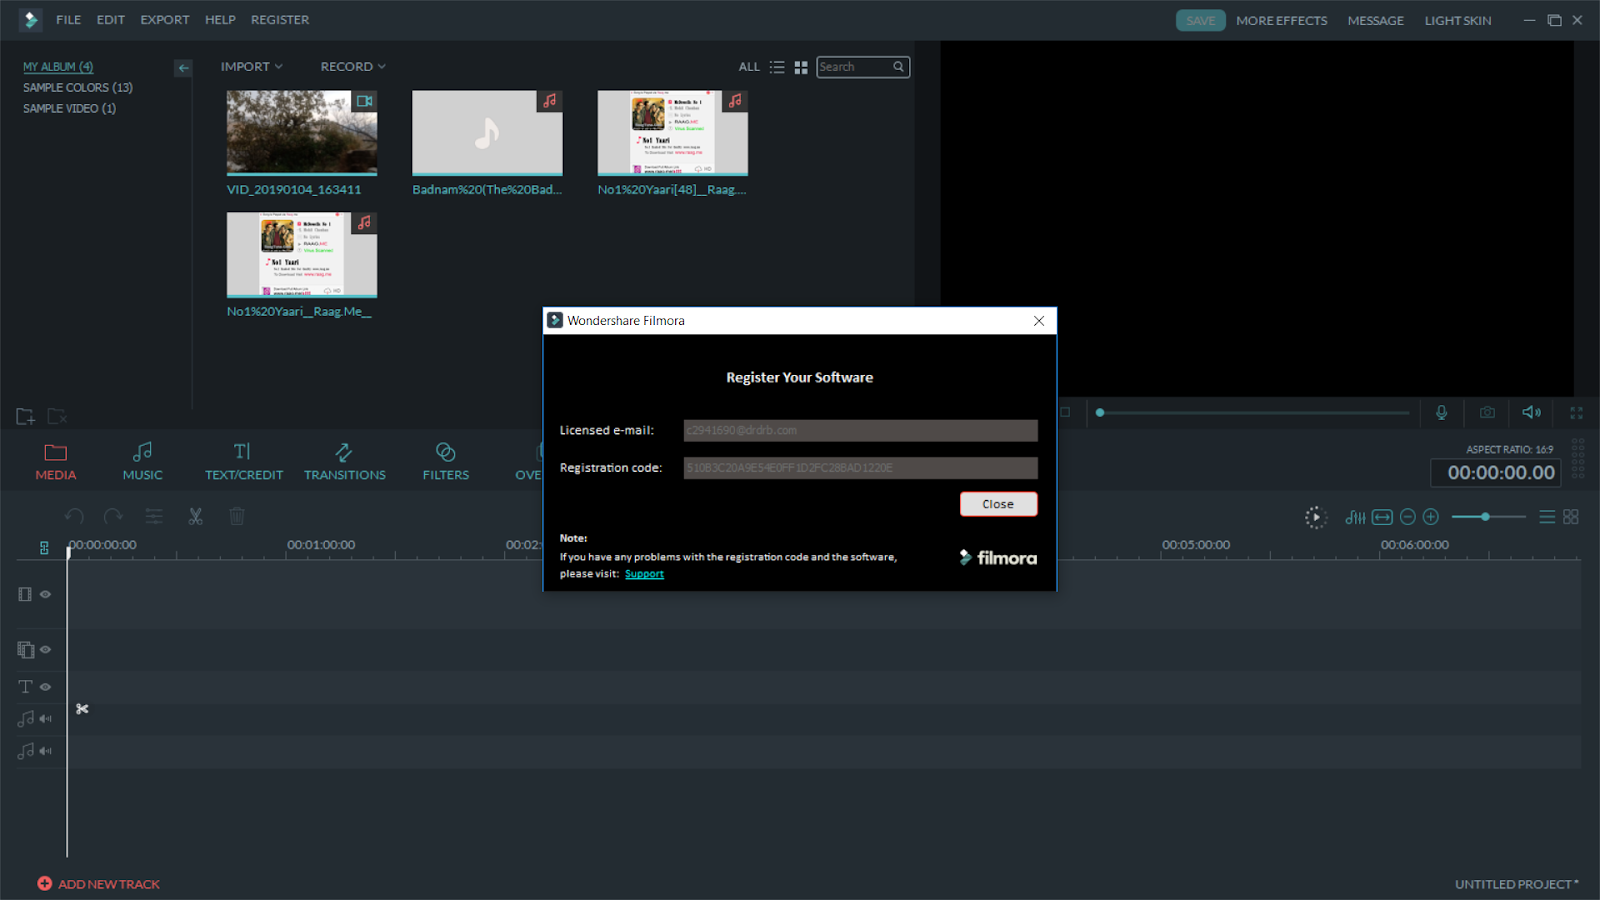Delete the selected album folder

pos(58,416)
